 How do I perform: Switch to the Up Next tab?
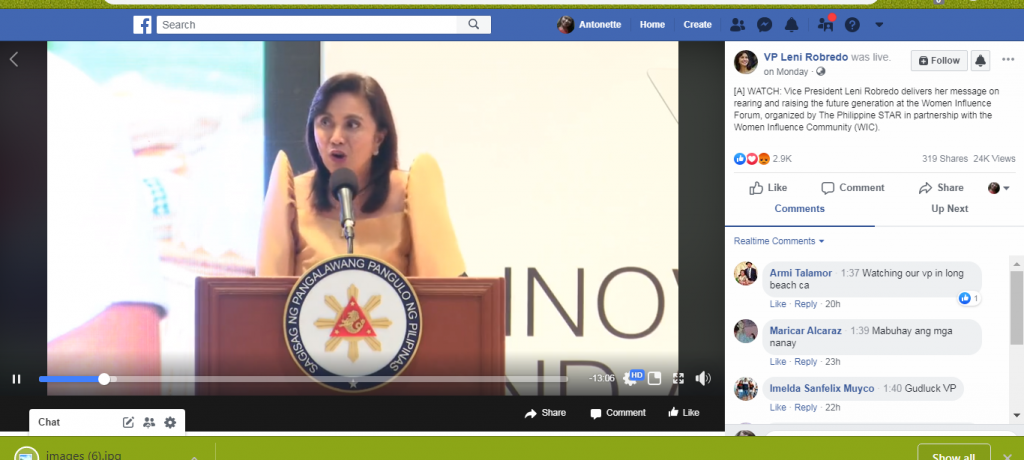[949, 208]
